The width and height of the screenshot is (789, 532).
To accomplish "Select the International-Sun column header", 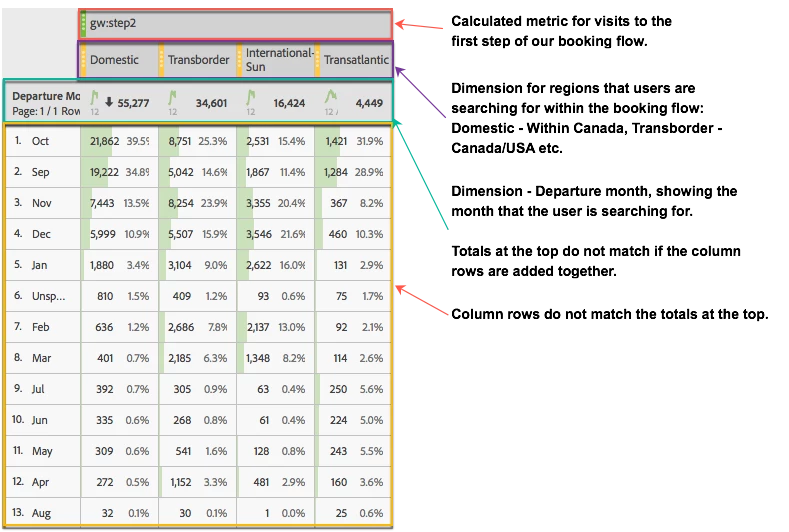I will click(276, 60).
